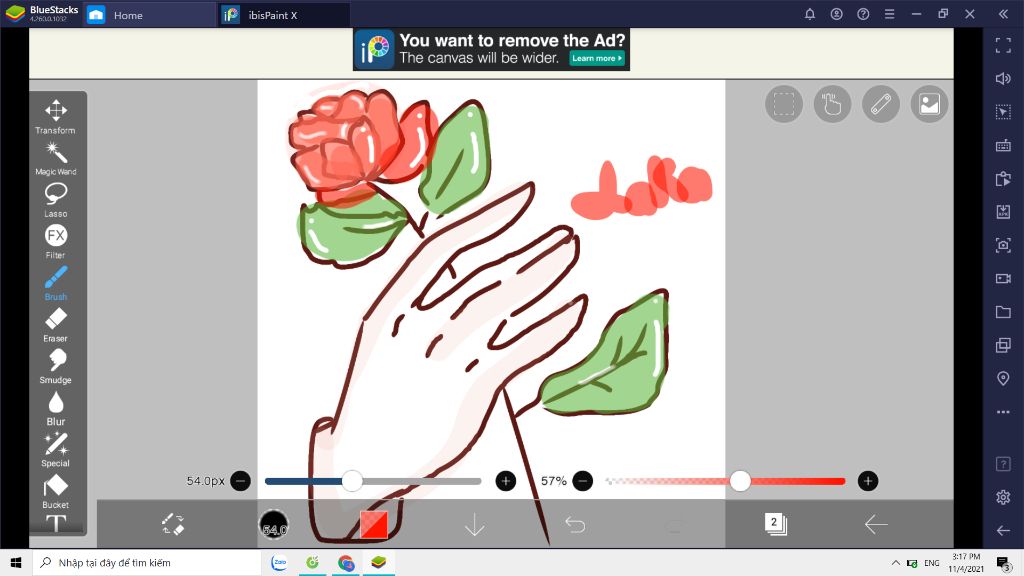This screenshot has height=576, width=1024.
Task: Open BlueStacks settings gear
Action: pos(1003,498)
